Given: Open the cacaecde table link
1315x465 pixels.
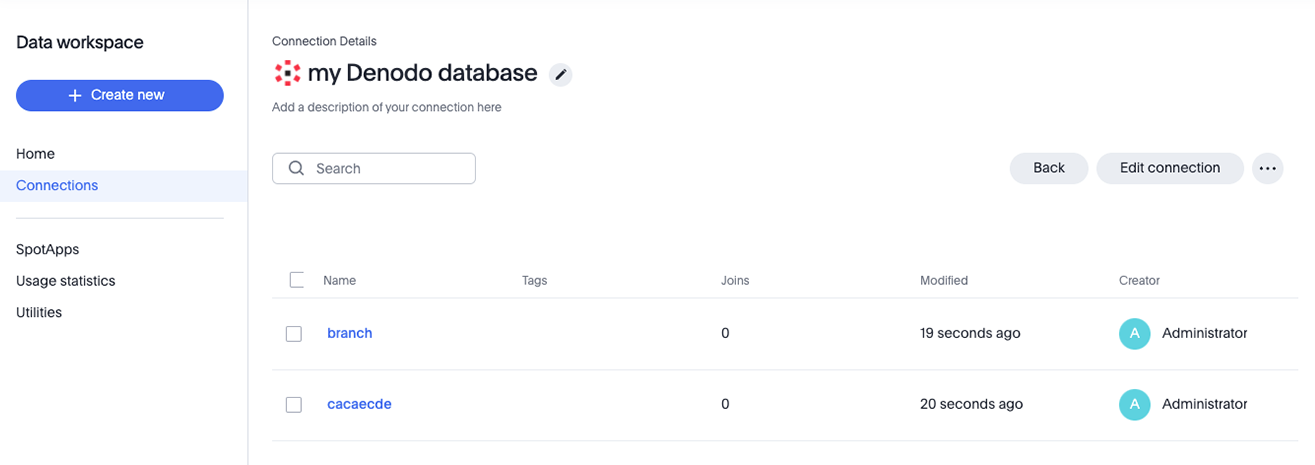Looking at the screenshot, I should click(359, 404).
